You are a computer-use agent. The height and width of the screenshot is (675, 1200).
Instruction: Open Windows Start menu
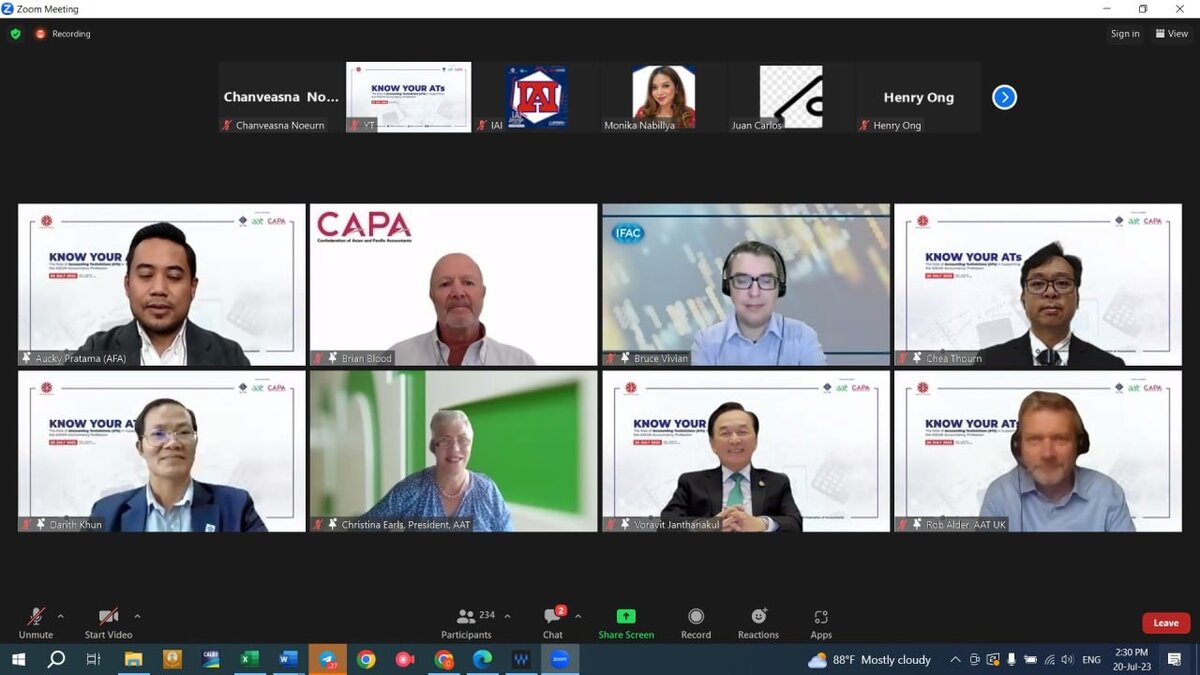[x=18, y=659]
